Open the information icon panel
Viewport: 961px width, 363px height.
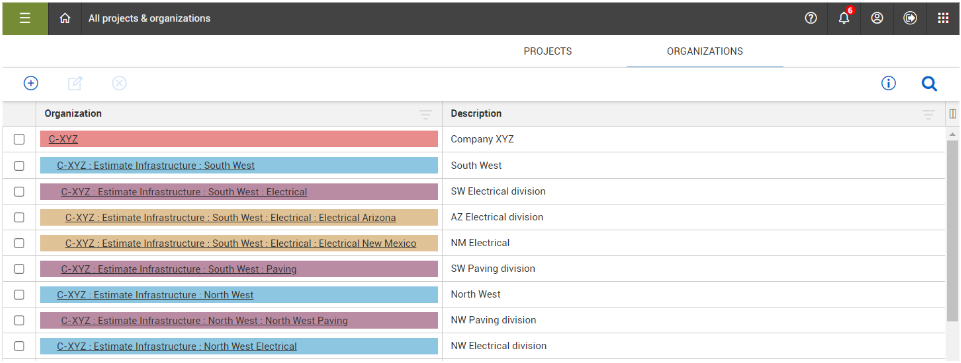click(x=888, y=83)
